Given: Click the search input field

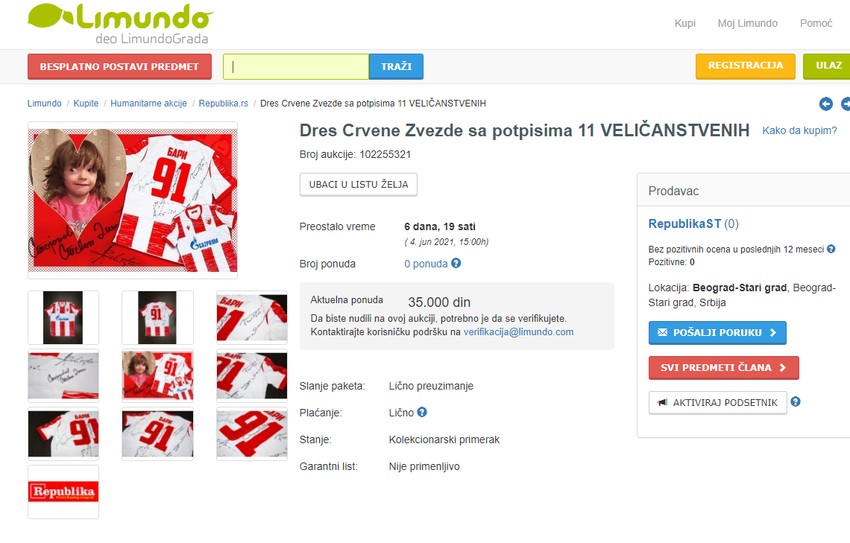Looking at the screenshot, I should 296,67.
